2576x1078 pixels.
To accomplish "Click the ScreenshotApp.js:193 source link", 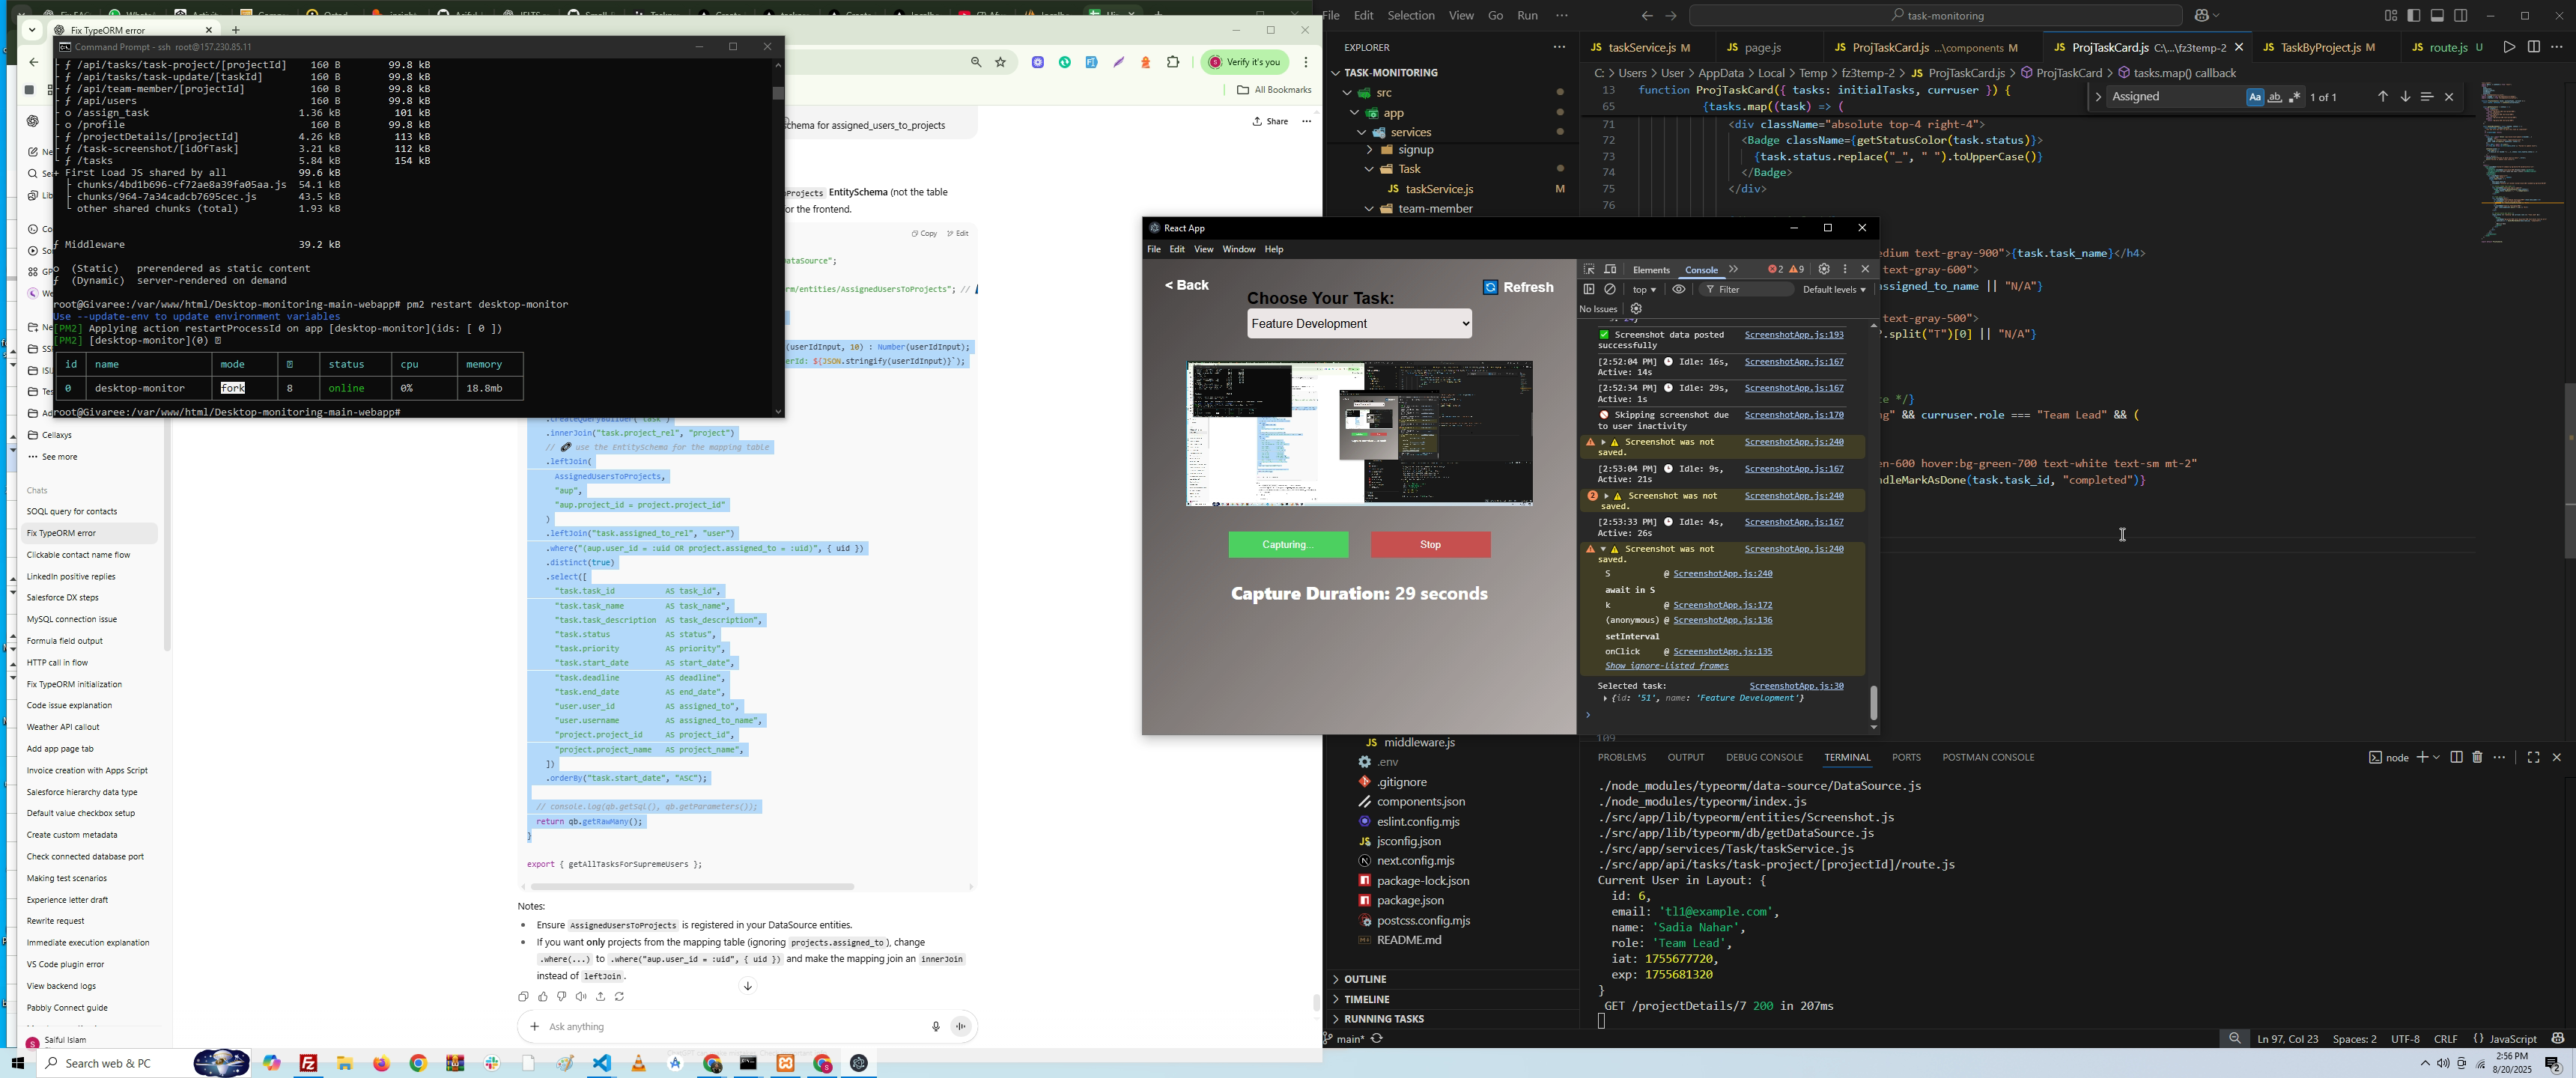I will pos(1793,335).
